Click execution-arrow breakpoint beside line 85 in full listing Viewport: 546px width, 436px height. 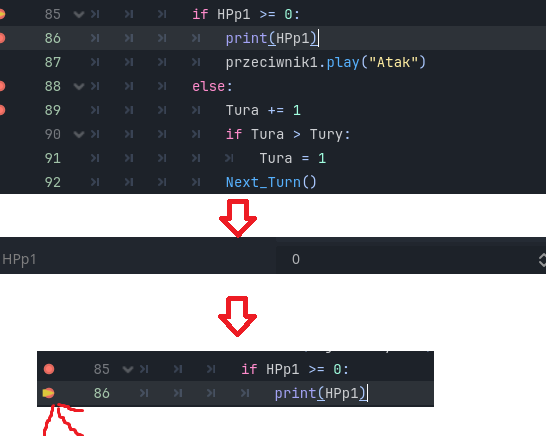point(2,14)
